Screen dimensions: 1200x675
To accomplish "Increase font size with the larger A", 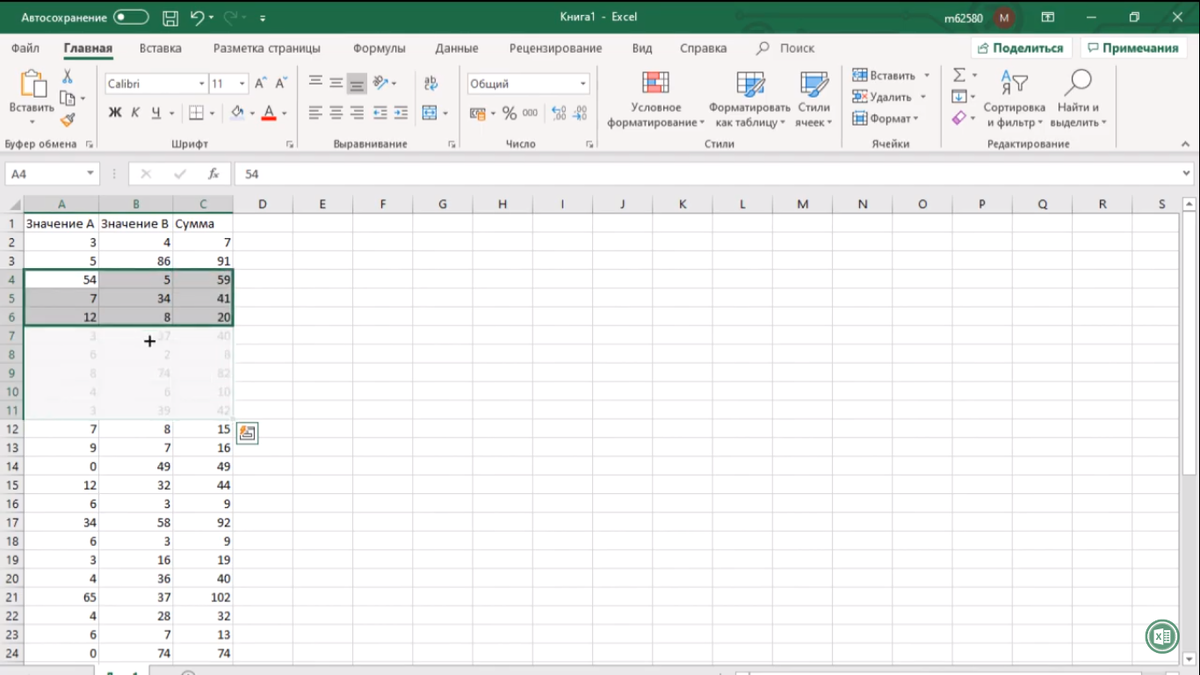I will pyautogui.click(x=261, y=84).
